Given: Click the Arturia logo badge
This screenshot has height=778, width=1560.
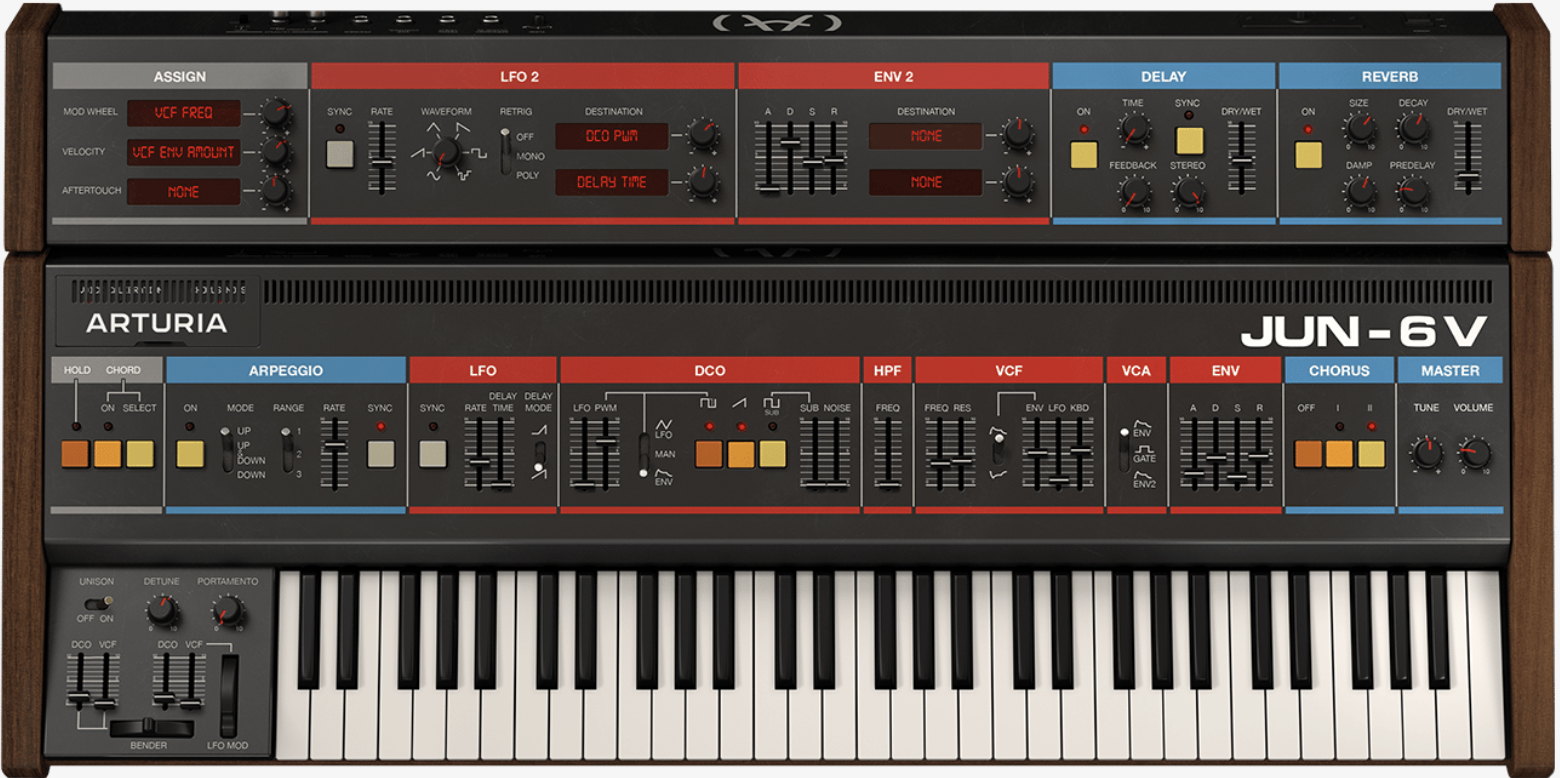Looking at the screenshot, I should (x=157, y=322).
